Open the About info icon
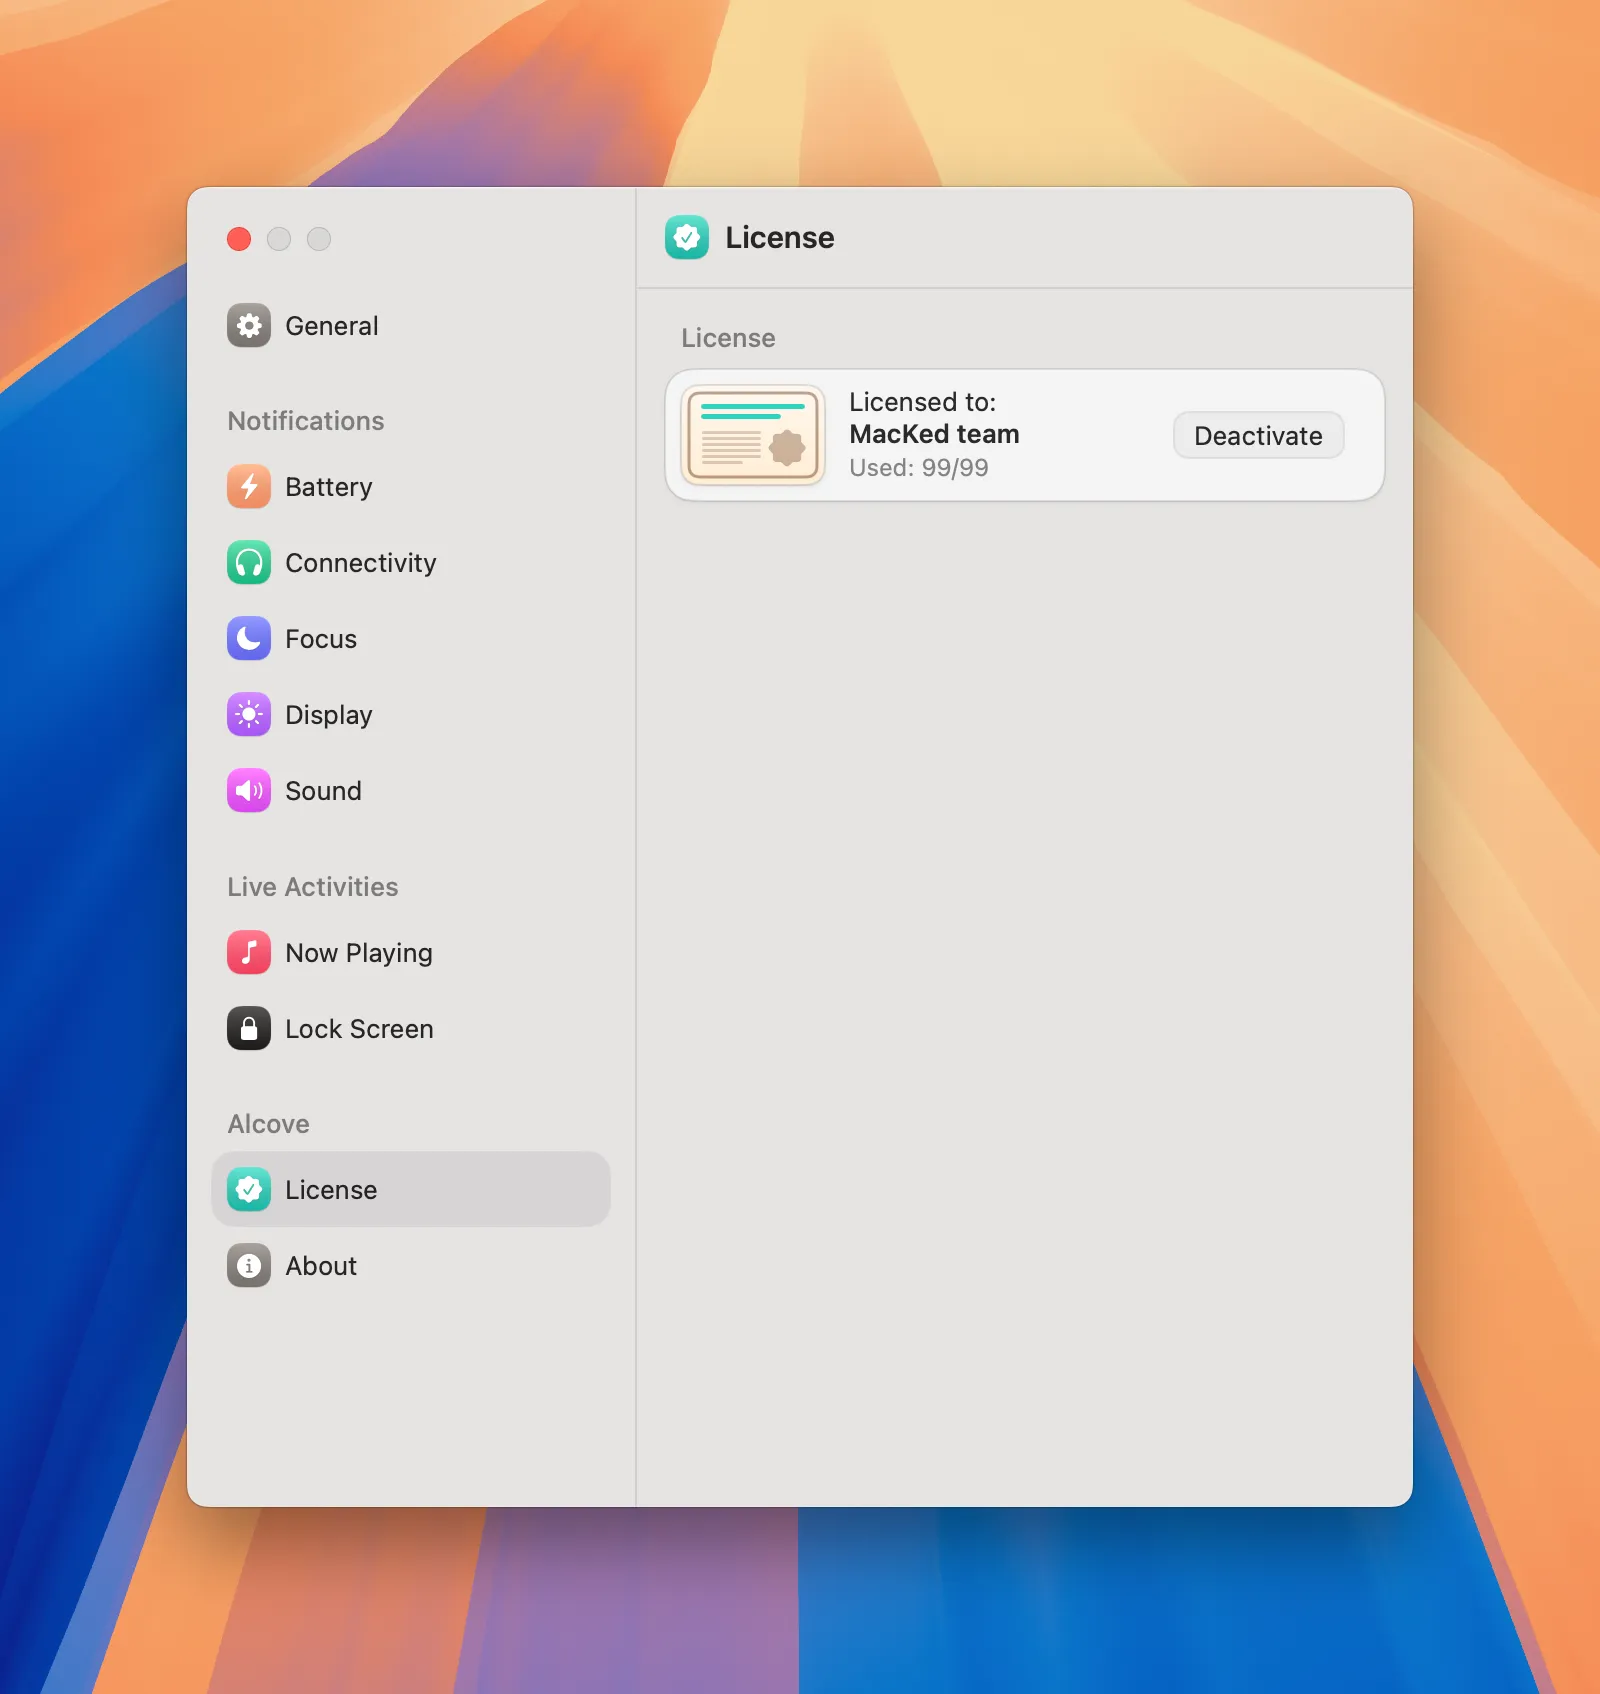1600x1694 pixels. coord(249,1265)
